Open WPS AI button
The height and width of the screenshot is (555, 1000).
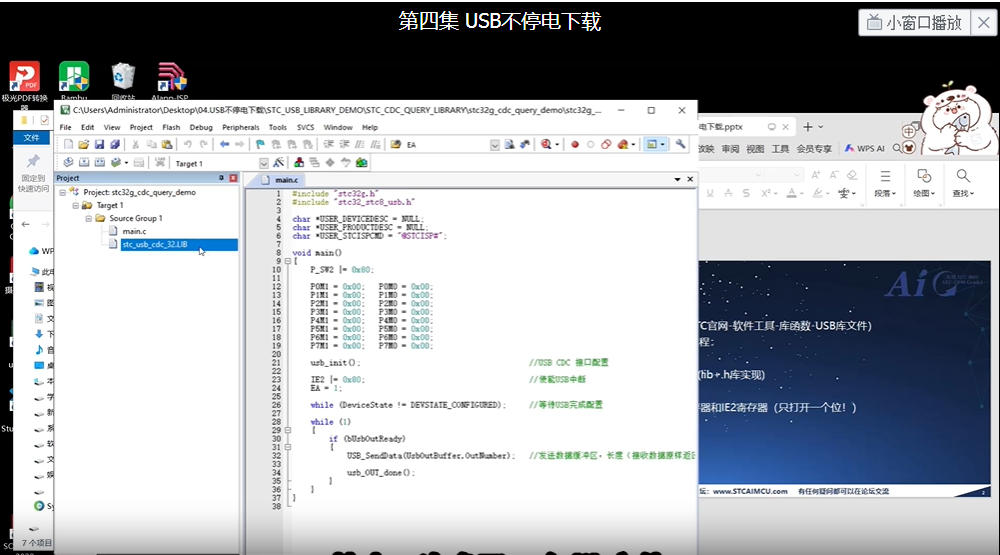864,149
